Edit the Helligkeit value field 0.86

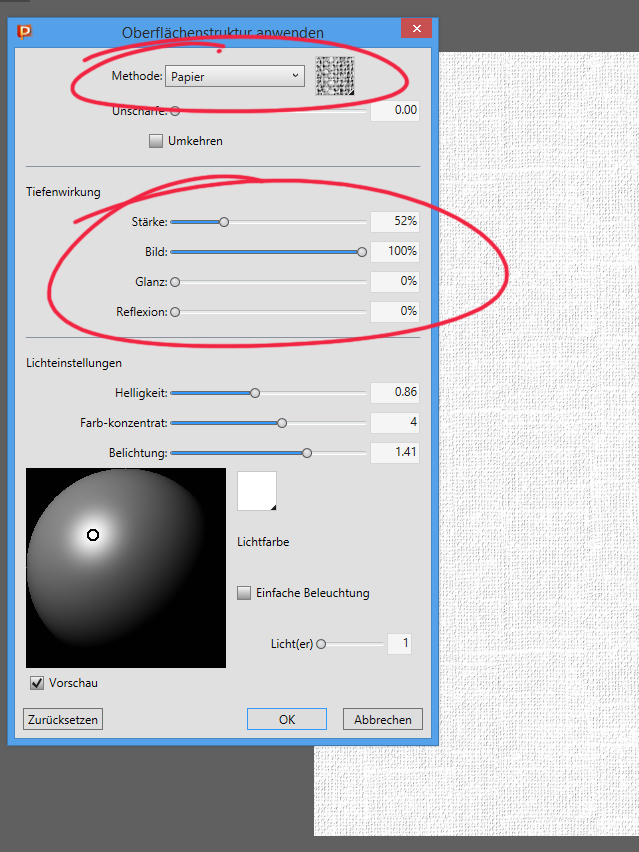click(395, 392)
